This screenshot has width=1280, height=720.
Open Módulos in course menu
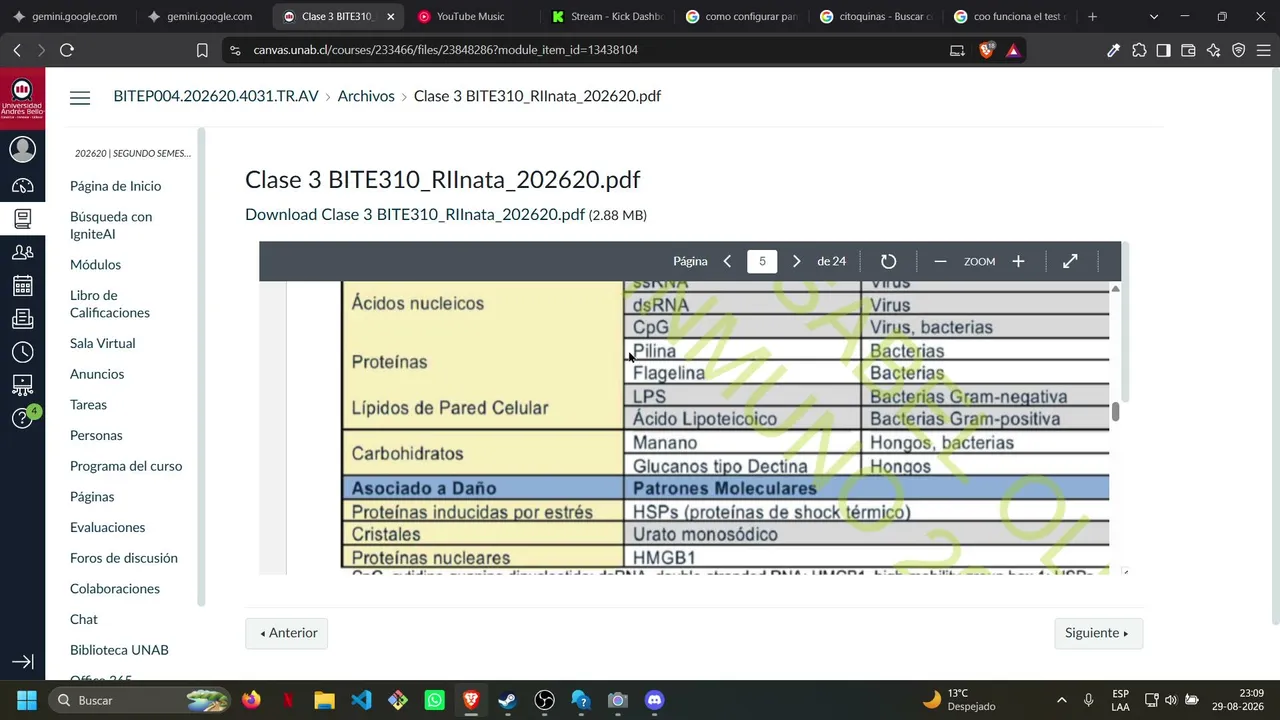tap(95, 265)
